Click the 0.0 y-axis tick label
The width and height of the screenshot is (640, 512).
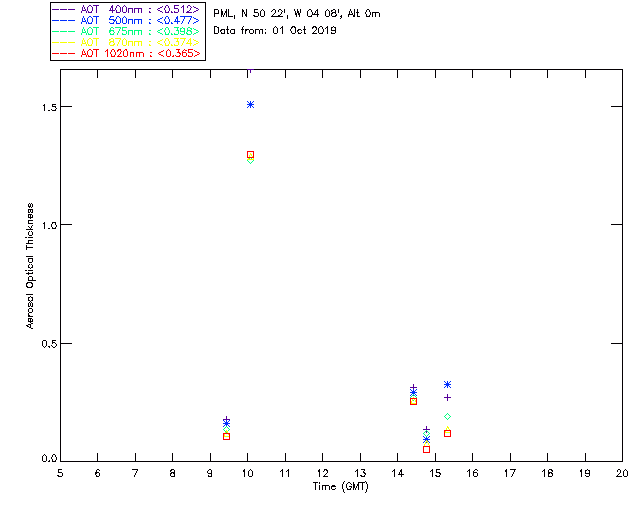(49, 459)
